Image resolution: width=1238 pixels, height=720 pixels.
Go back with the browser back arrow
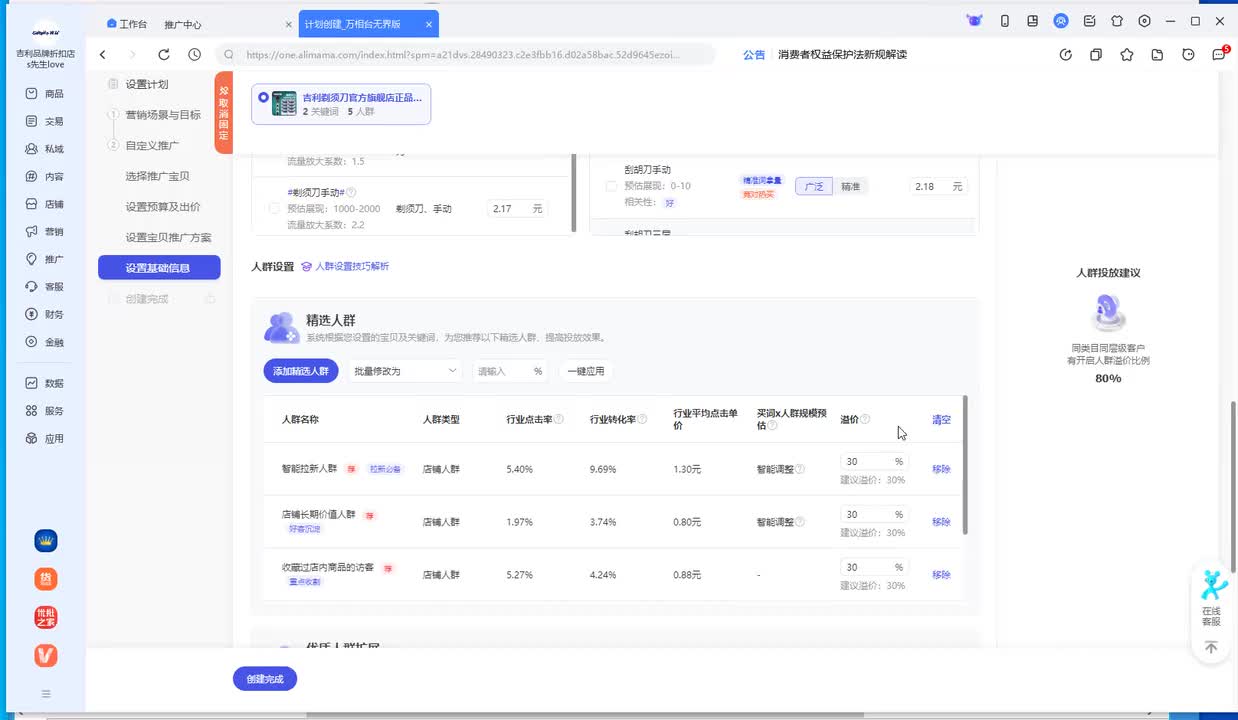(102, 55)
